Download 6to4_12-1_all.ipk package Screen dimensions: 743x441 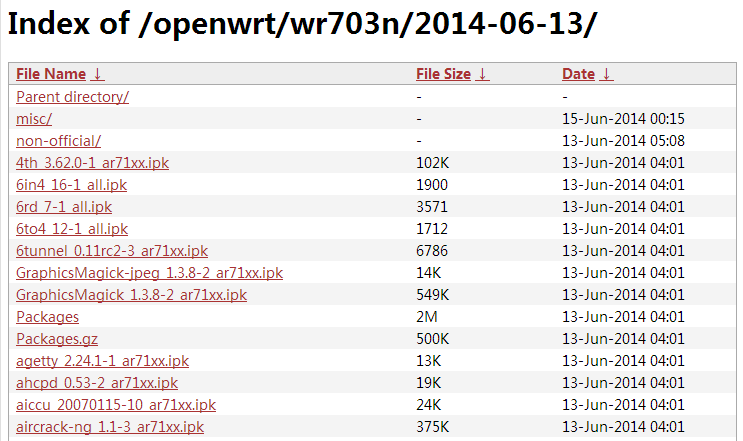(x=72, y=229)
